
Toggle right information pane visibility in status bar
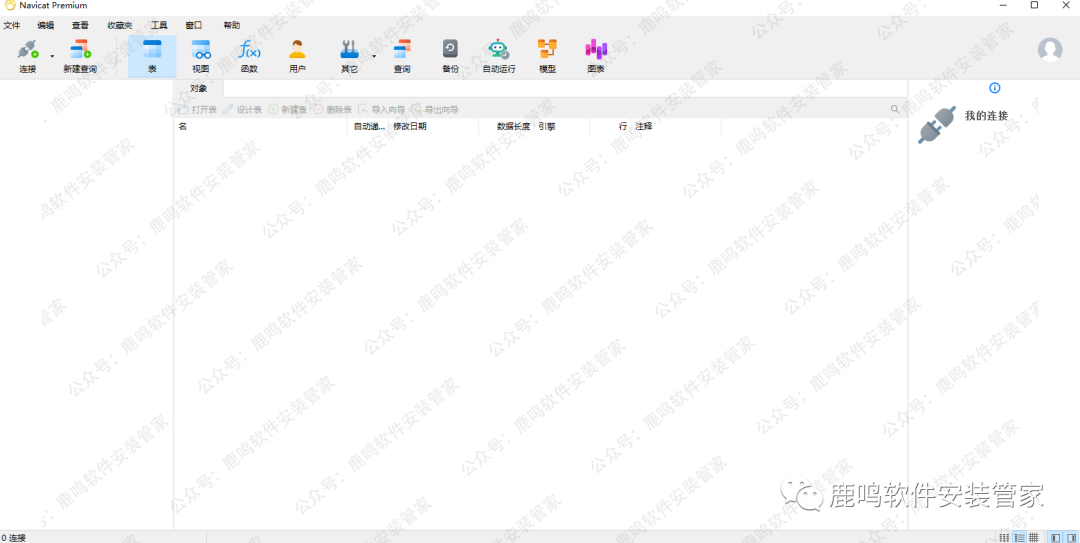click(x=1069, y=537)
